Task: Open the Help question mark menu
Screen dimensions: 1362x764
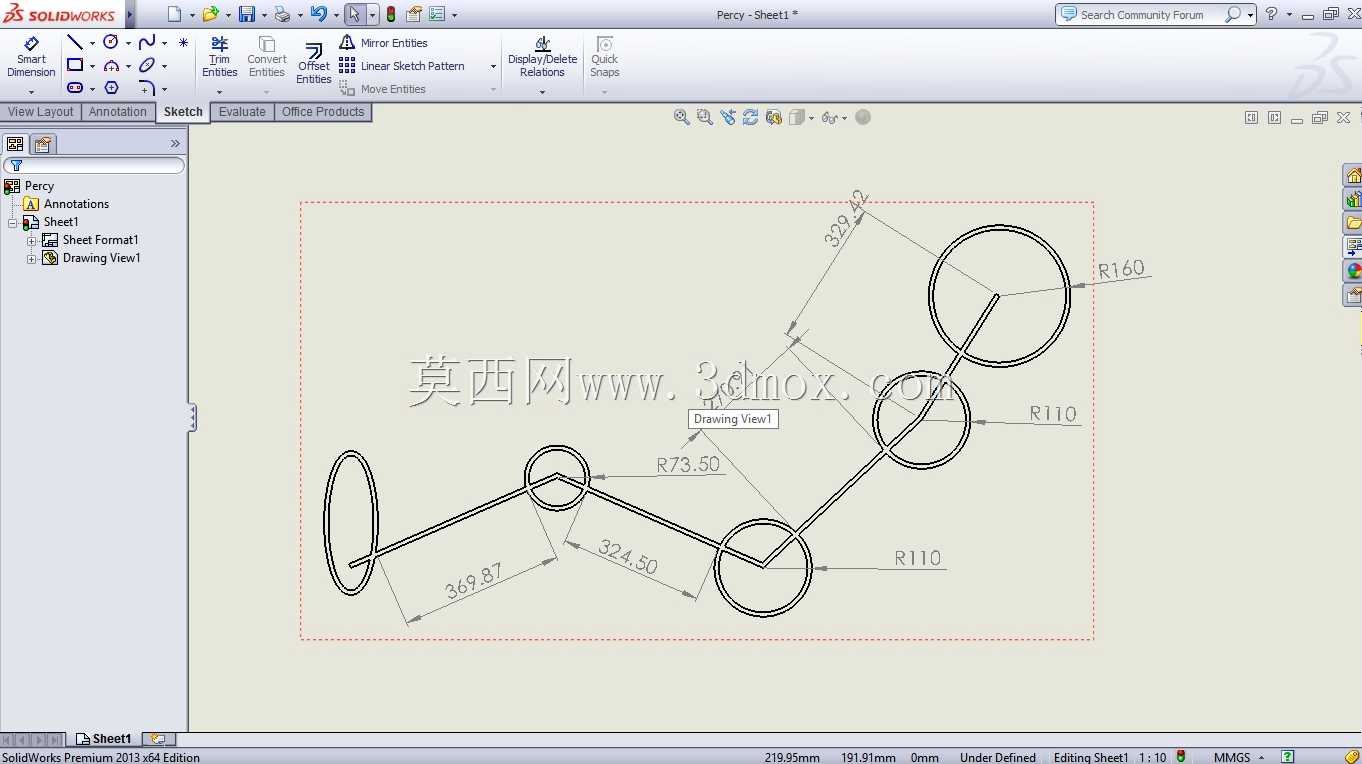Action: [x=1271, y=14]
